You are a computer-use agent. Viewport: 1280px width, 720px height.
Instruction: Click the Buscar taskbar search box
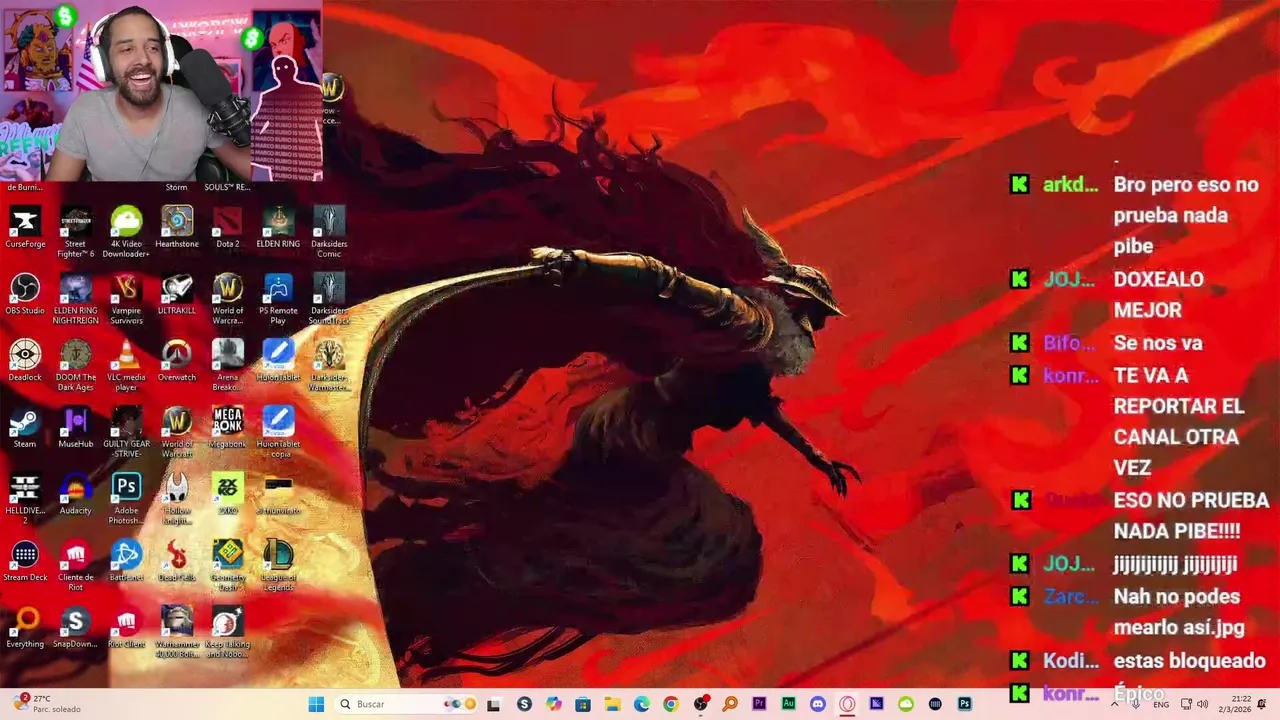(407, 704)
